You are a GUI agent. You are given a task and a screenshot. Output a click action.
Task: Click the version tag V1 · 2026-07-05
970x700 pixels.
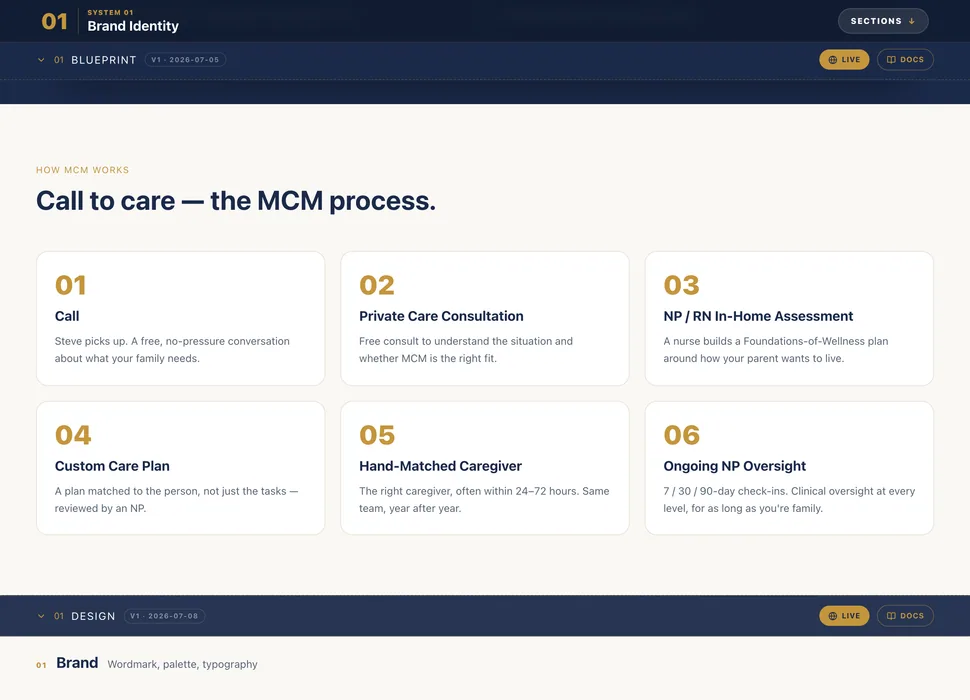tap(185, 60)
